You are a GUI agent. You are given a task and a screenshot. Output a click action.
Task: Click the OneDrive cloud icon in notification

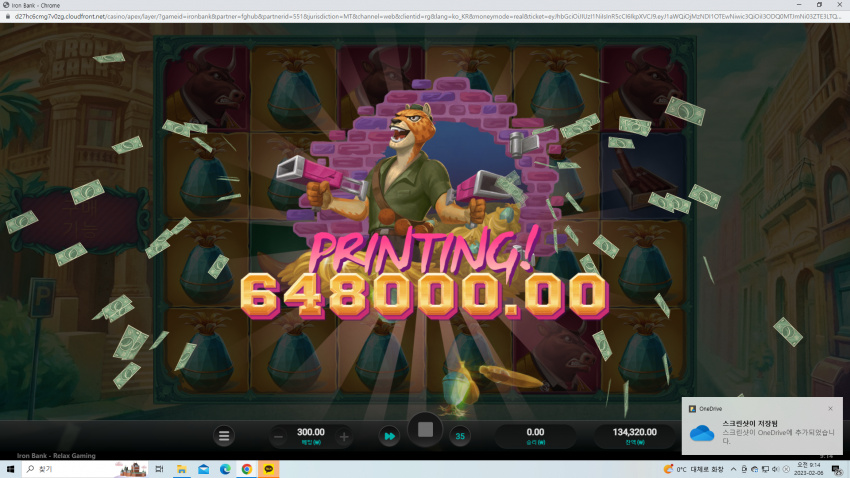click(x=702, y=433)
